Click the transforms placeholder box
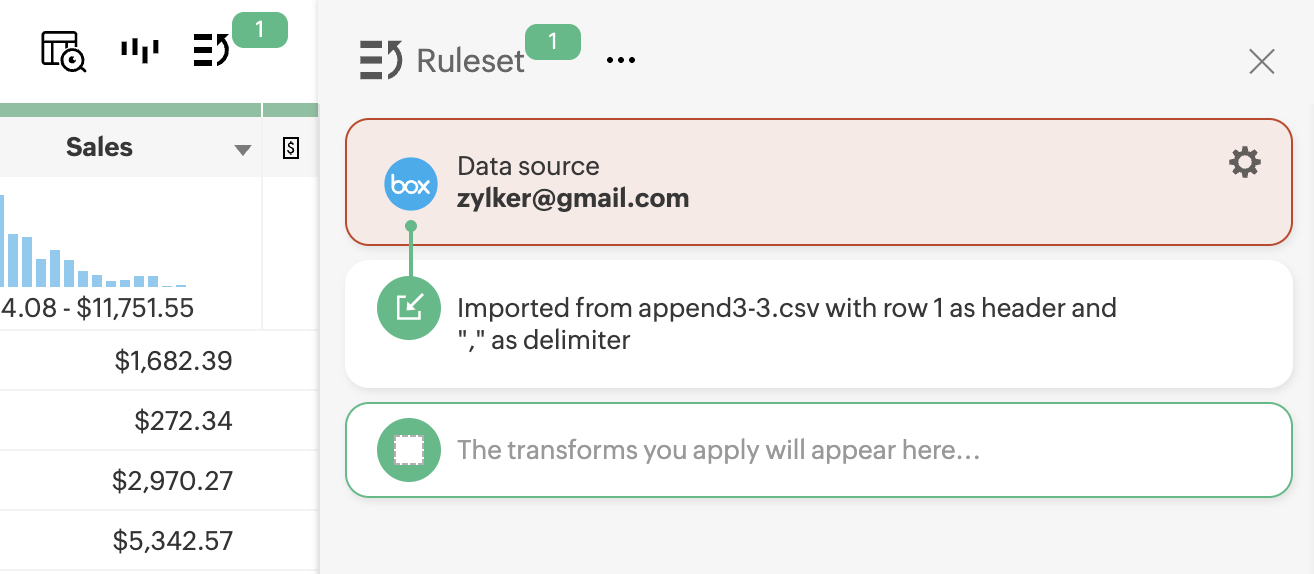 pos(818,450)
